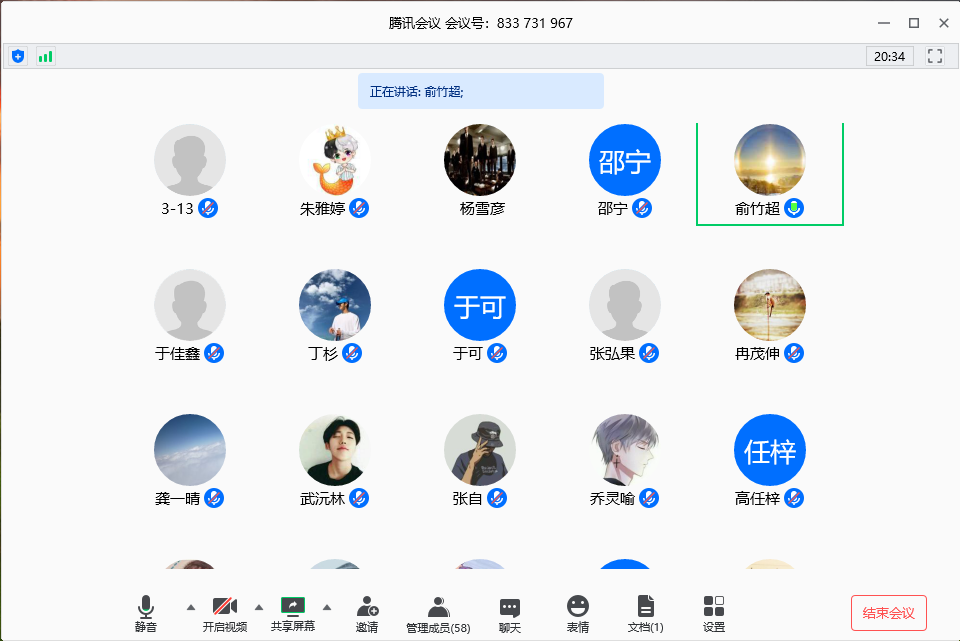Enter full screen mode via corner icon

coord(935,56)
